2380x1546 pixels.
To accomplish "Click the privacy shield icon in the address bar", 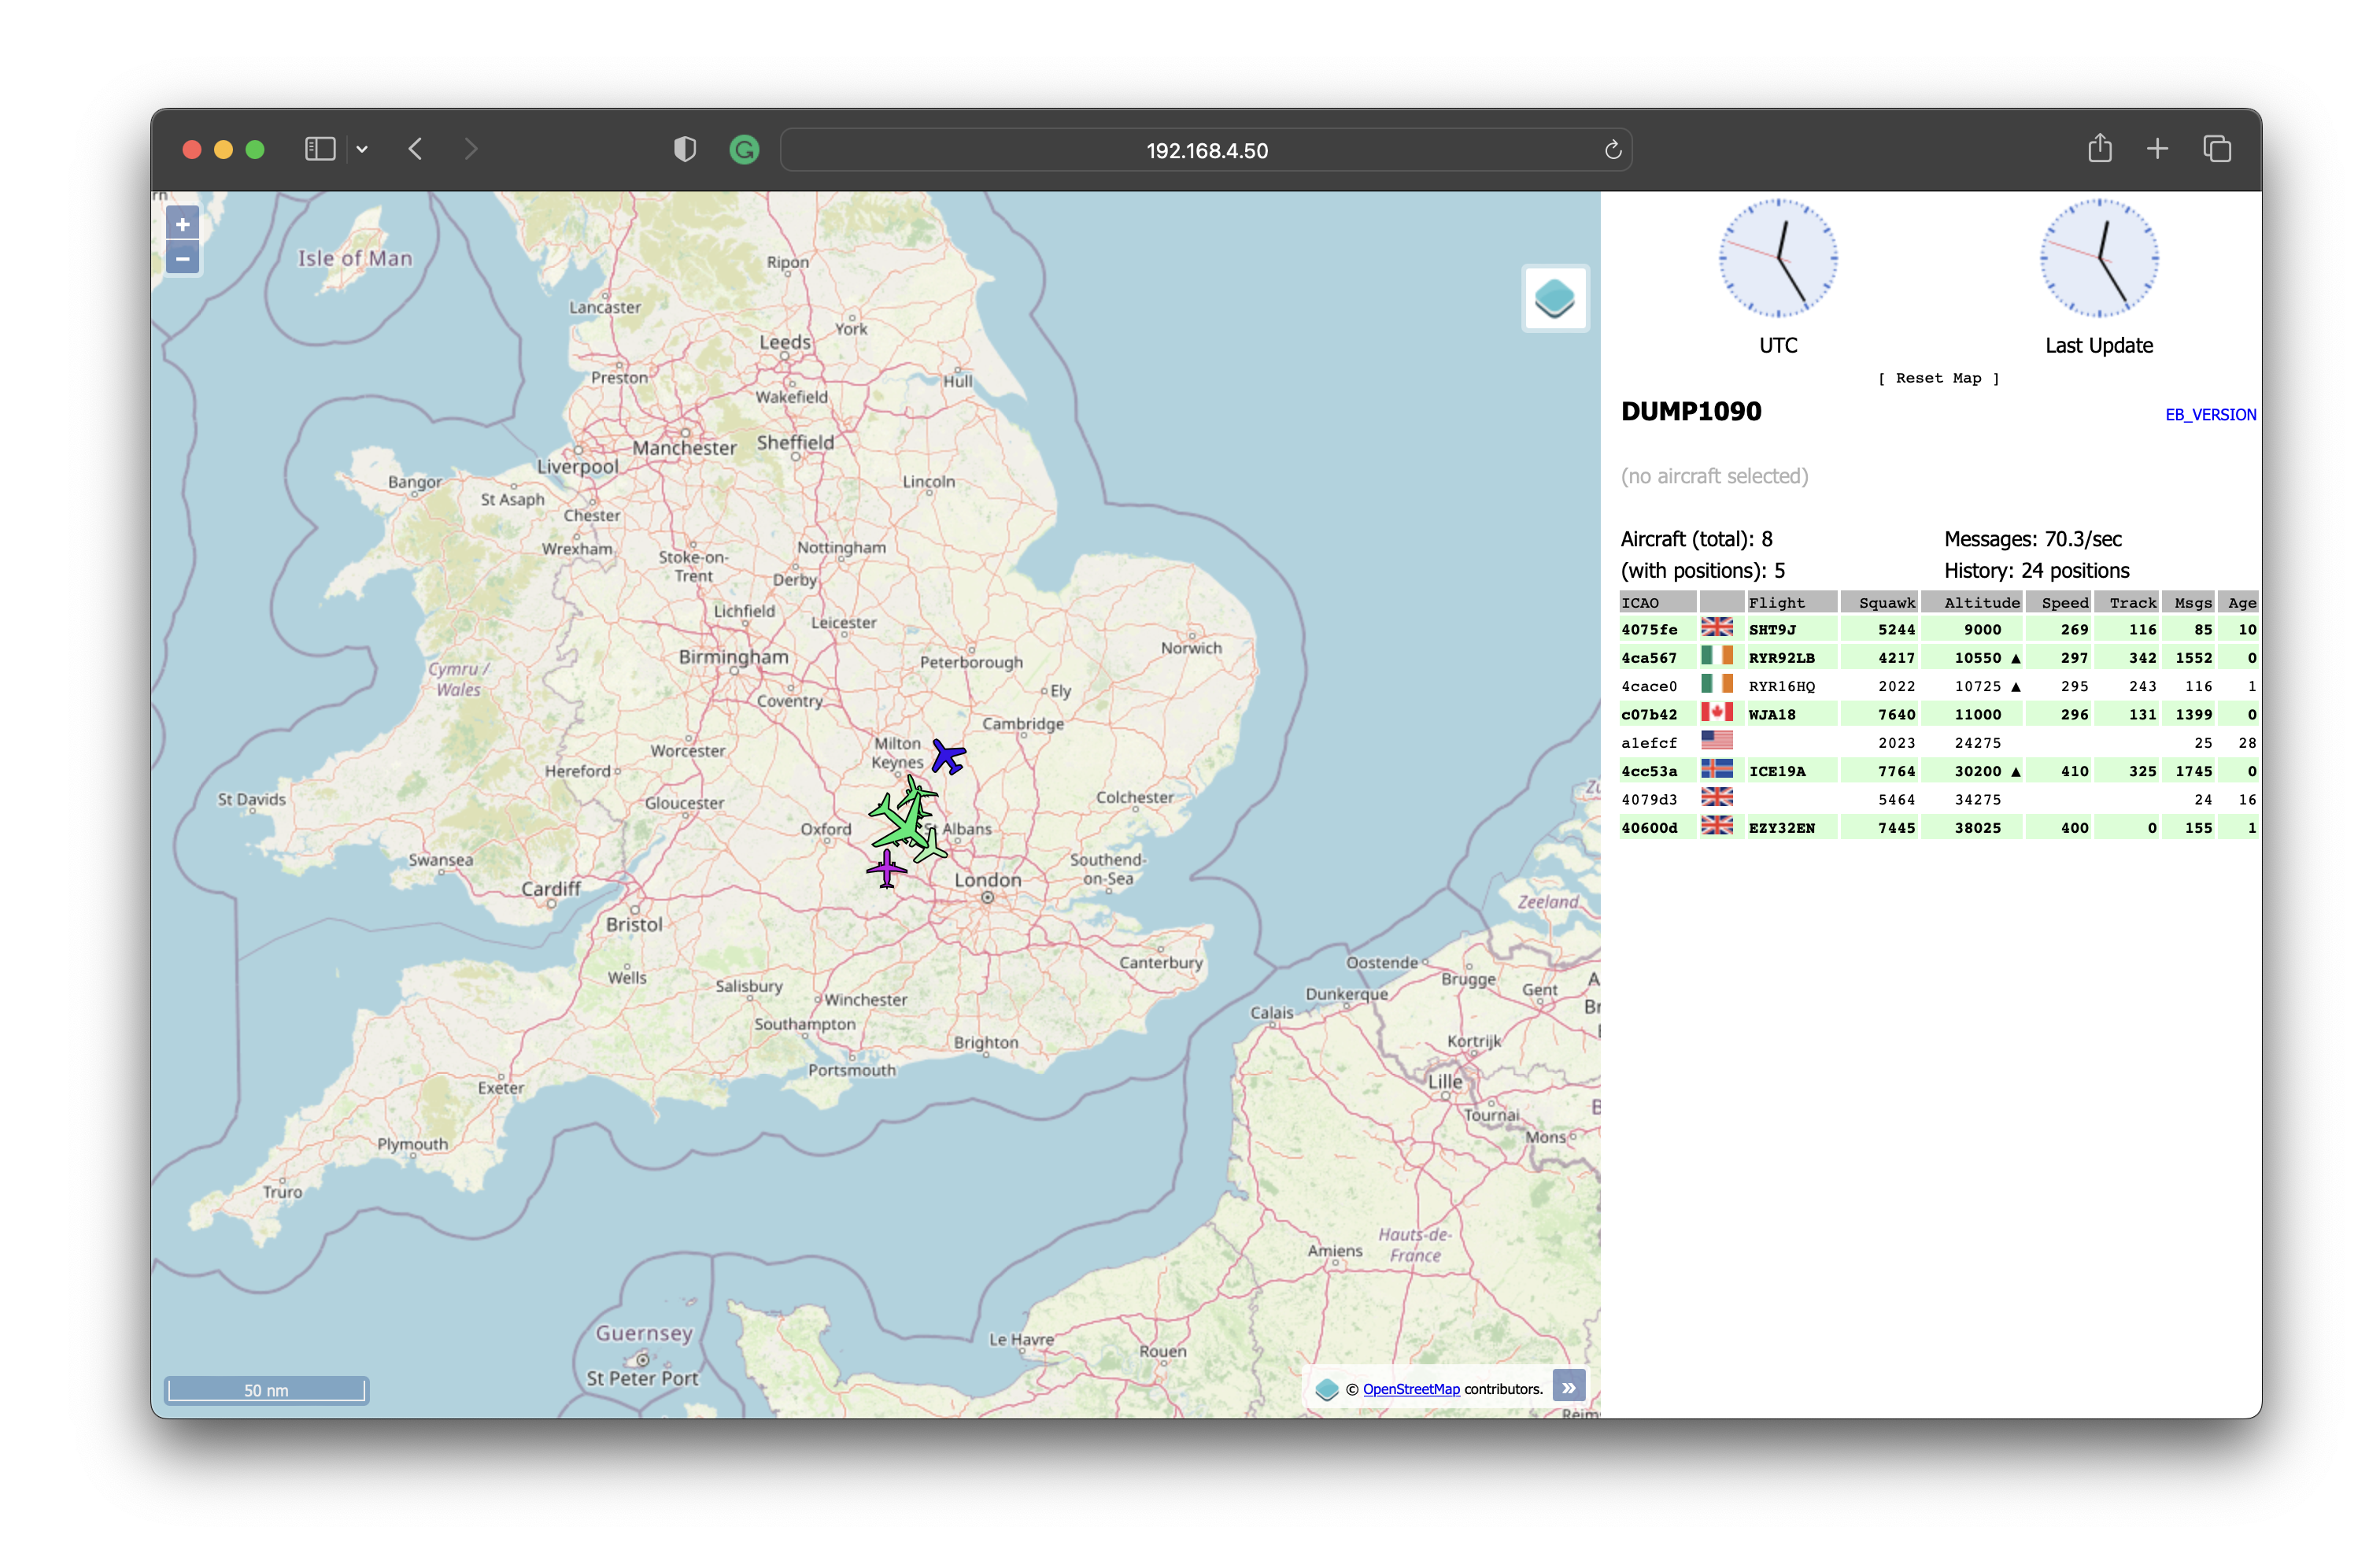I will click(684, 148).
